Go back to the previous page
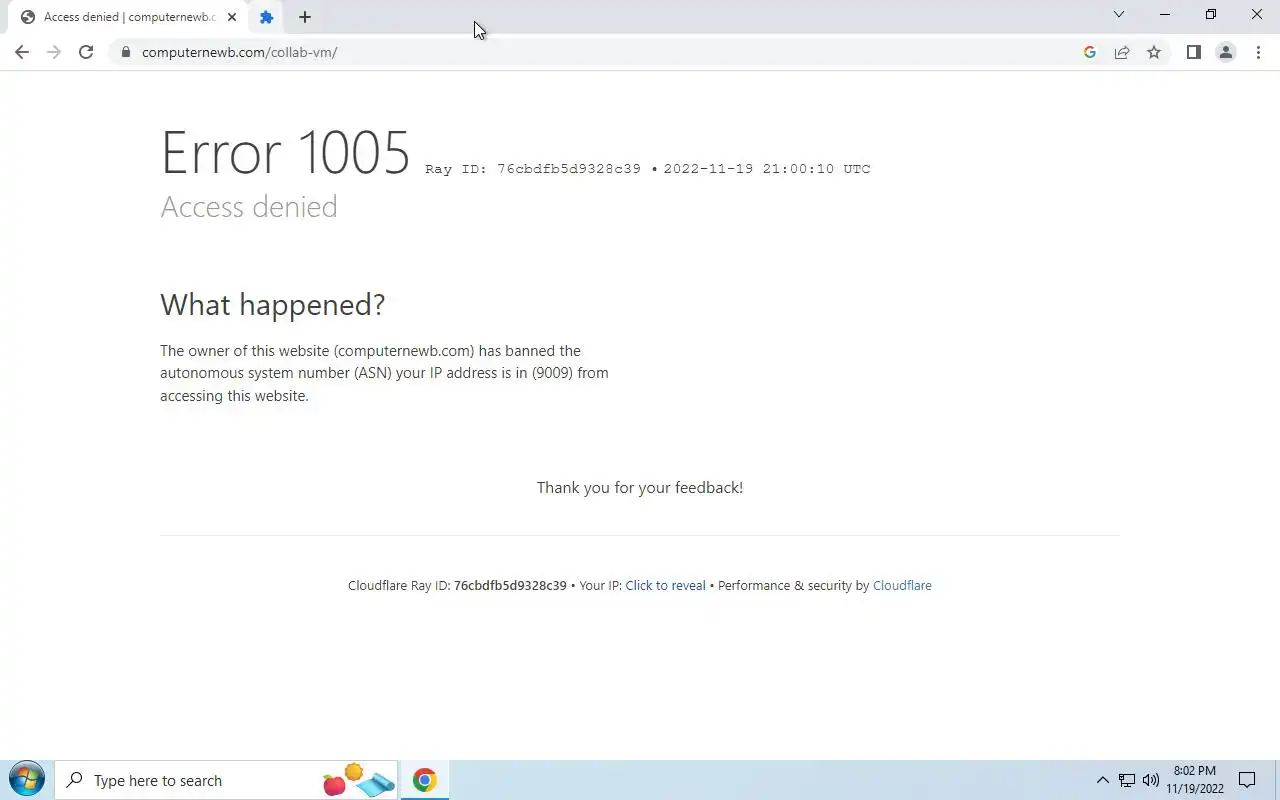 22,52
